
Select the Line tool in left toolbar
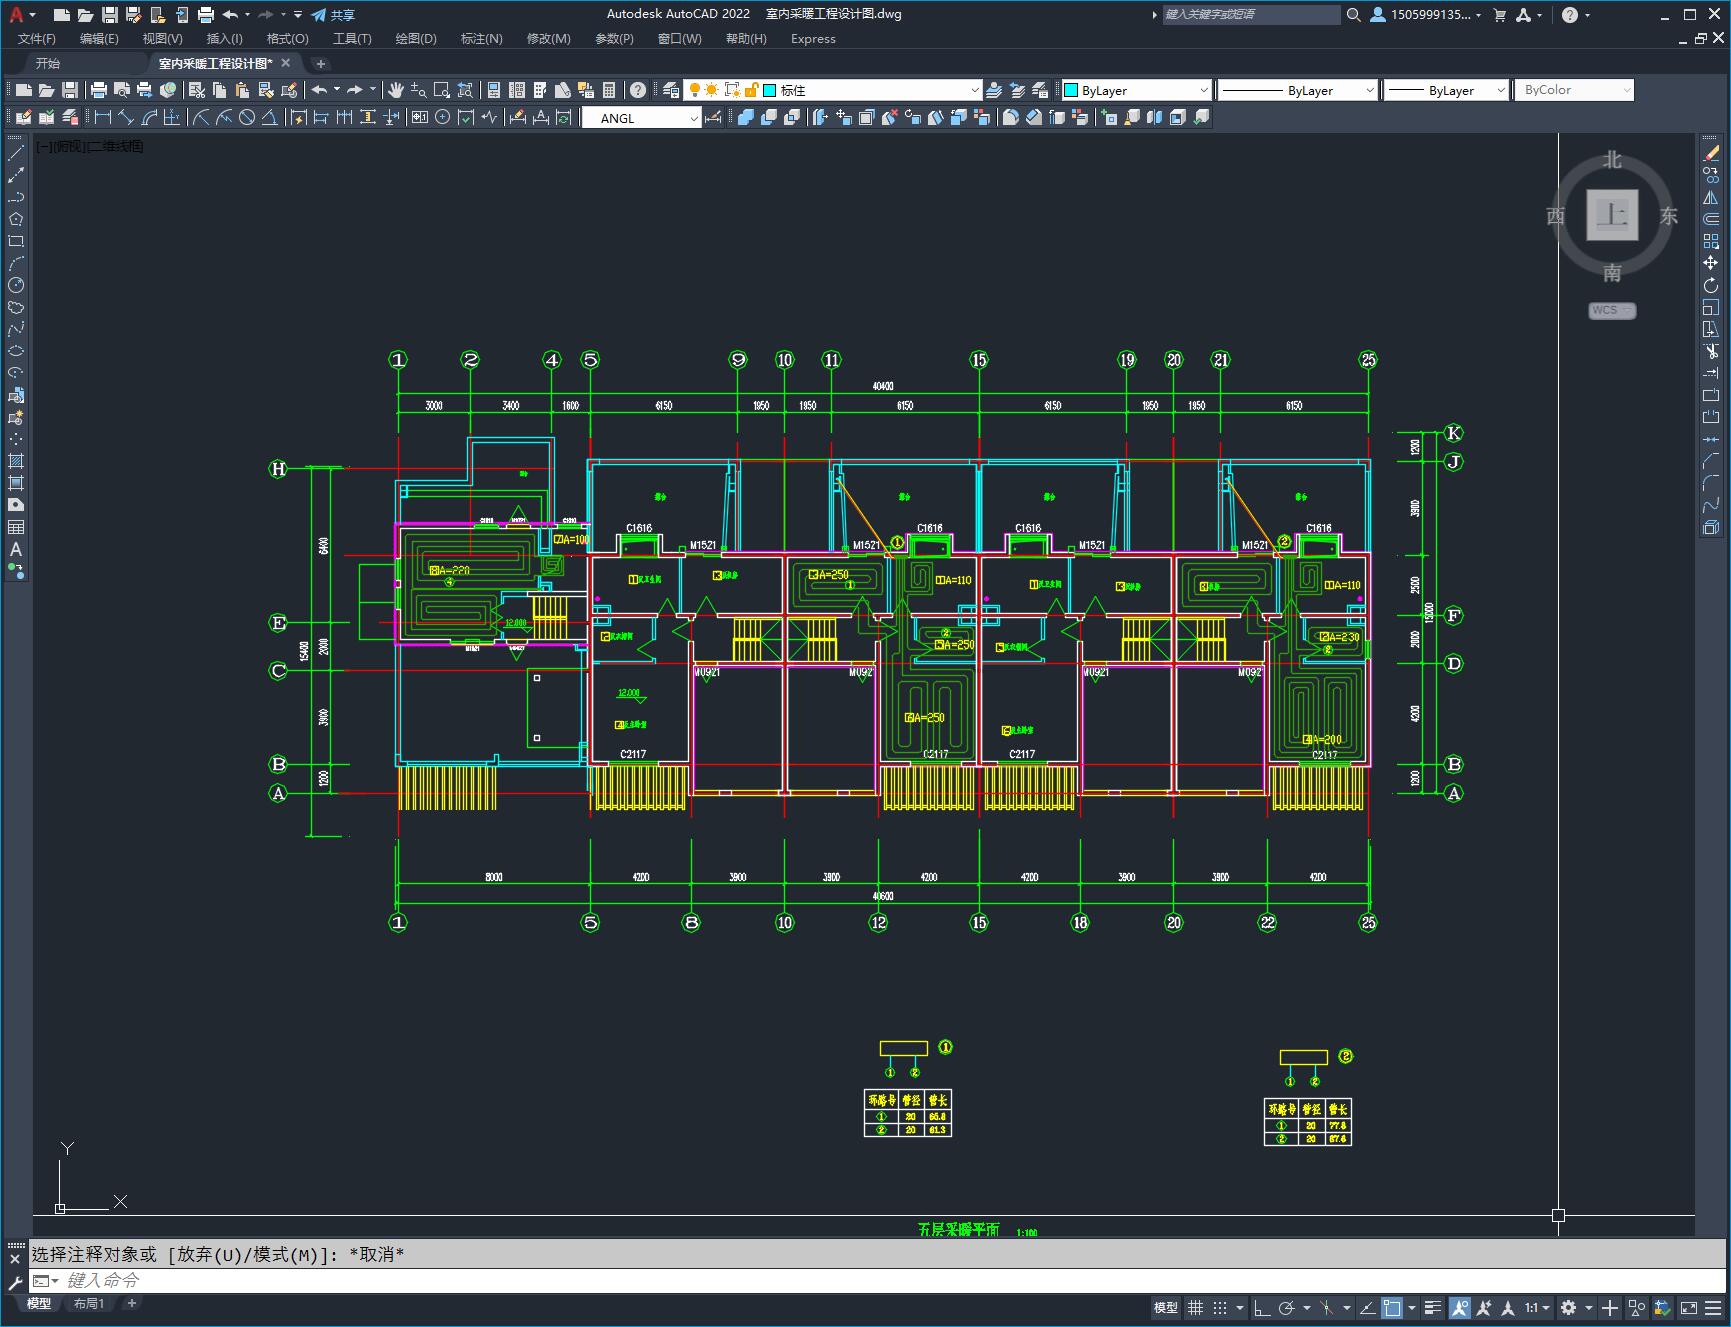click(16, 153)
